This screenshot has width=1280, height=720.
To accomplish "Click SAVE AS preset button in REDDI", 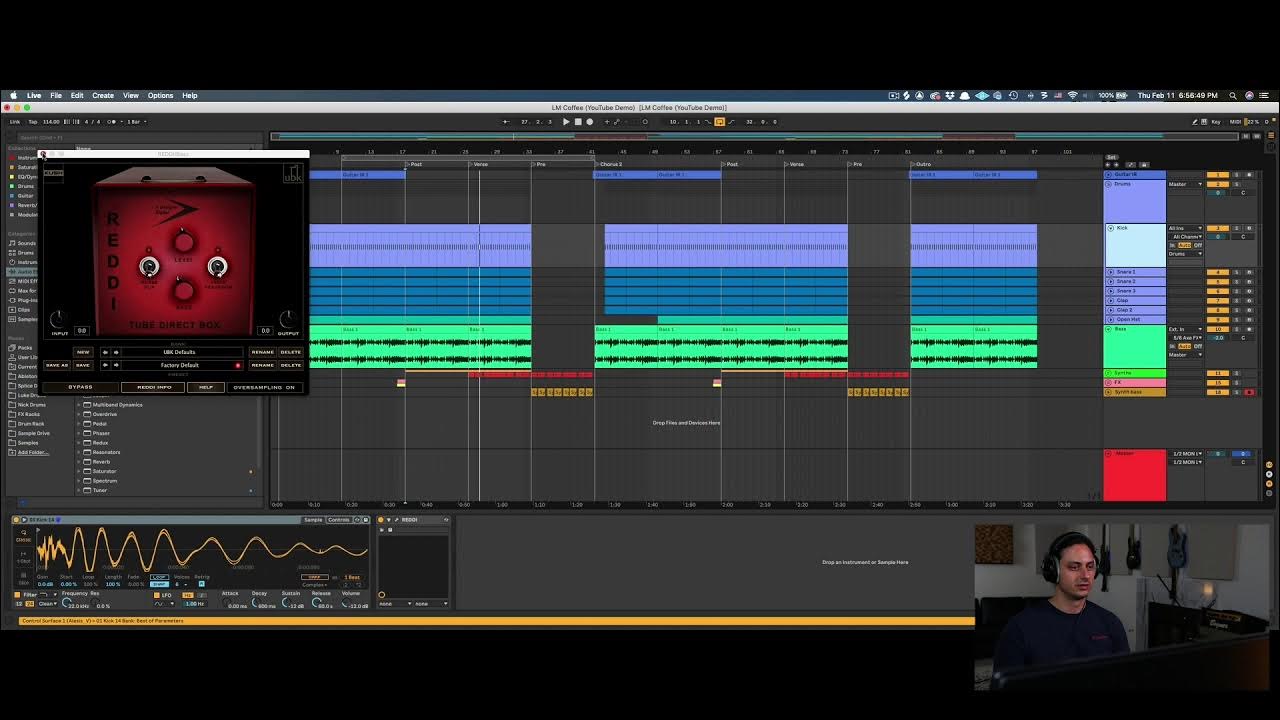I will point(57,365).
